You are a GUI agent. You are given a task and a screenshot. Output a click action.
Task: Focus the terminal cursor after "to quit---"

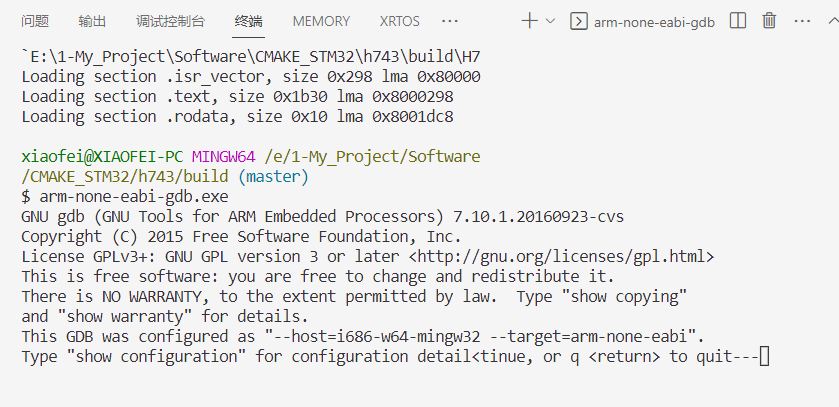point(764,356)
